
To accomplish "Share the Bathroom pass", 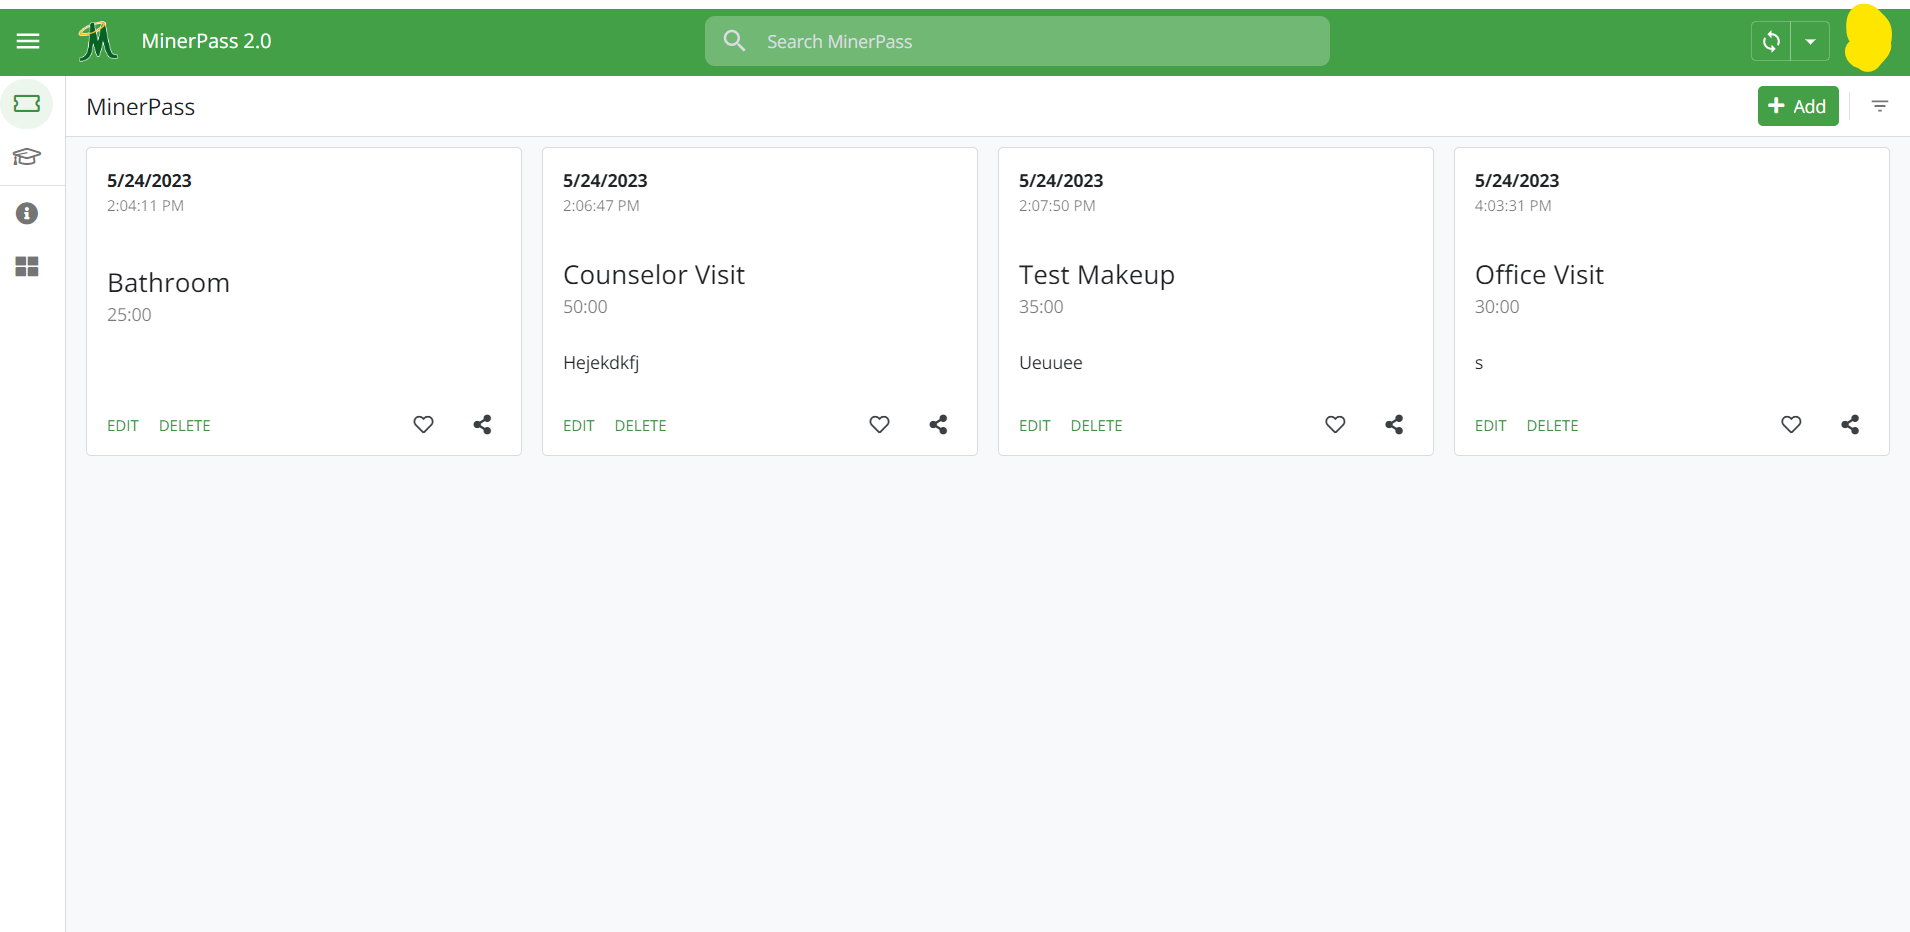I will (x=482, y=425).
